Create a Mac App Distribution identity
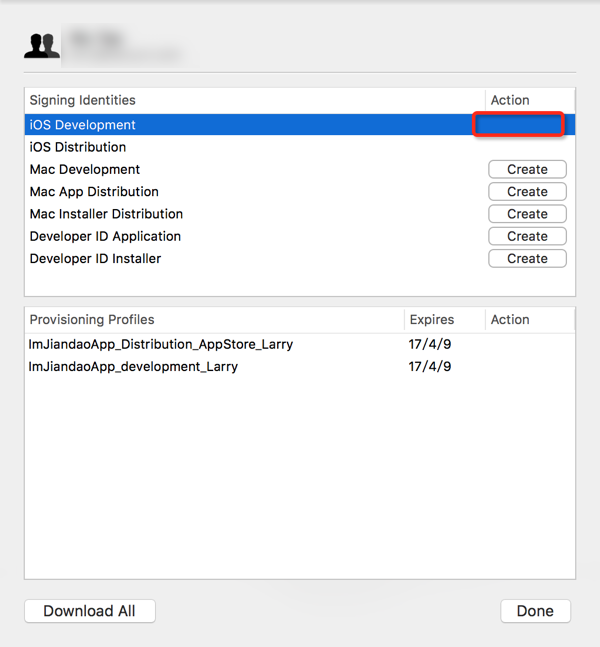The image size is (600, 647). click(527, 191)
